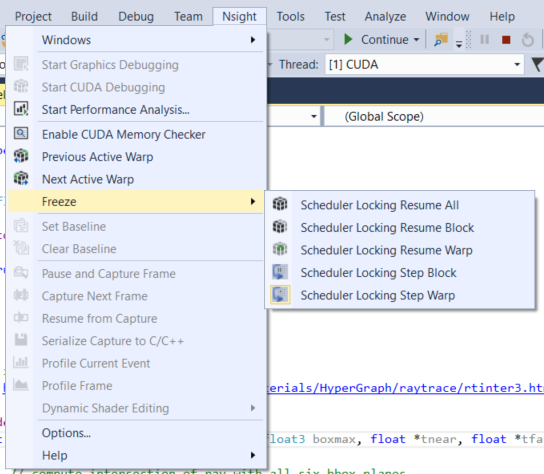Click the Resume from Capture icon
The image size is (544, 474).
coord(21,318)
